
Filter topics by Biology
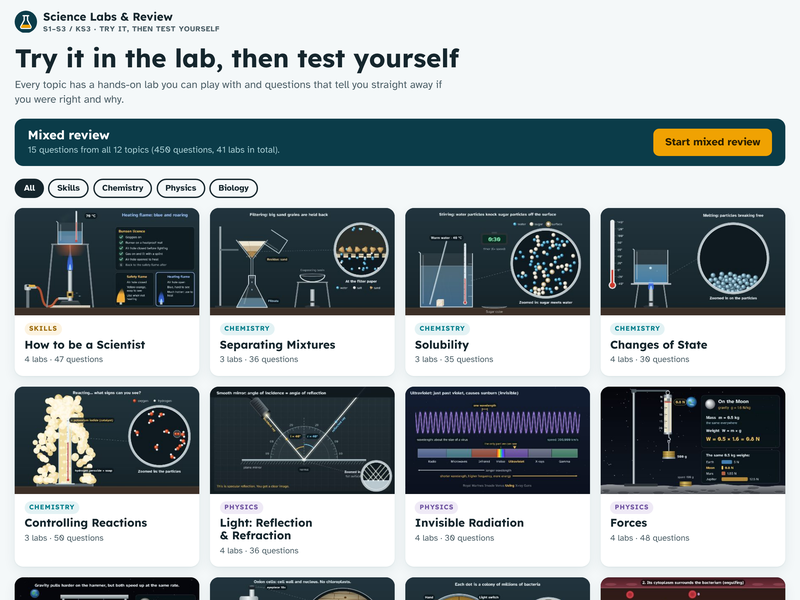(x=234, y=188)
